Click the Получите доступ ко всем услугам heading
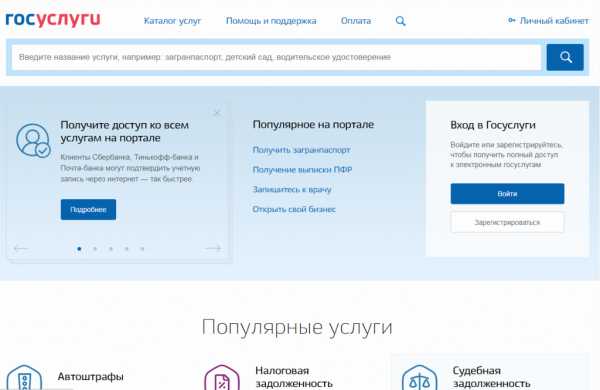 [x=124, y=131]
